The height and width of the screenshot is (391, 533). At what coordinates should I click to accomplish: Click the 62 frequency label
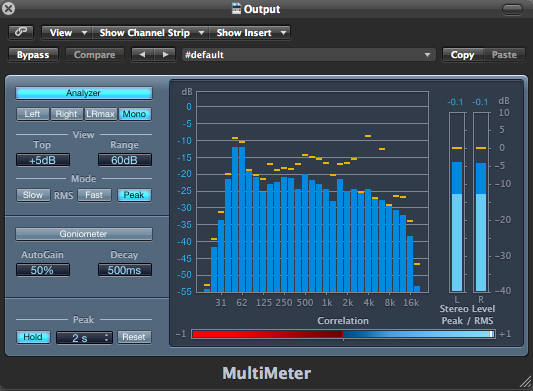(242, 303)
